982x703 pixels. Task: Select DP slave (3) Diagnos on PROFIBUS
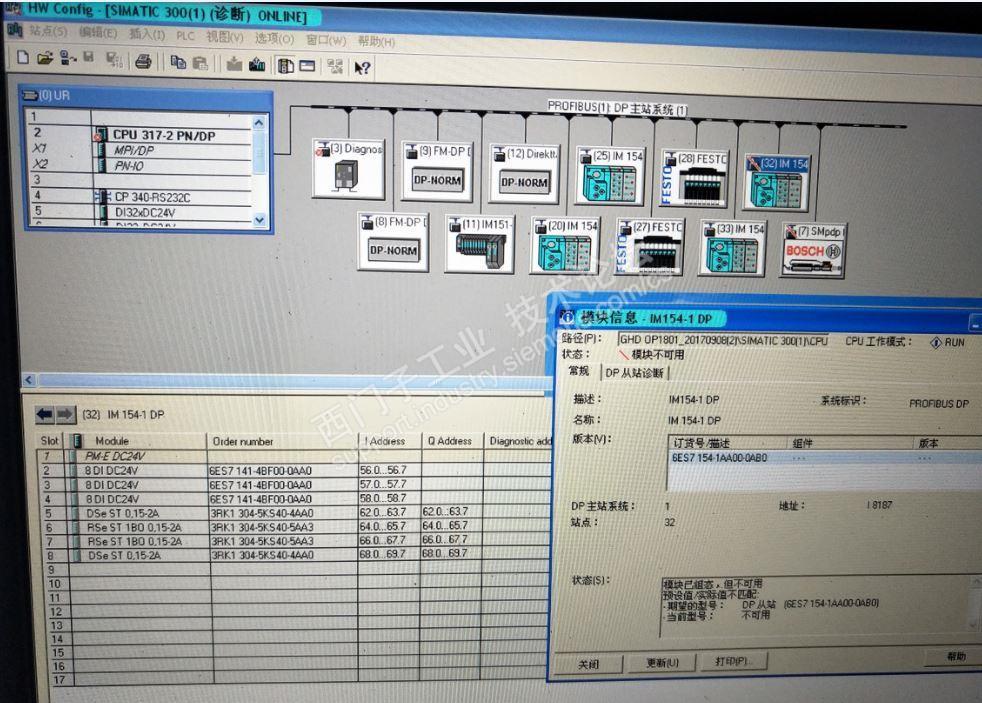[x=348, y=168]
